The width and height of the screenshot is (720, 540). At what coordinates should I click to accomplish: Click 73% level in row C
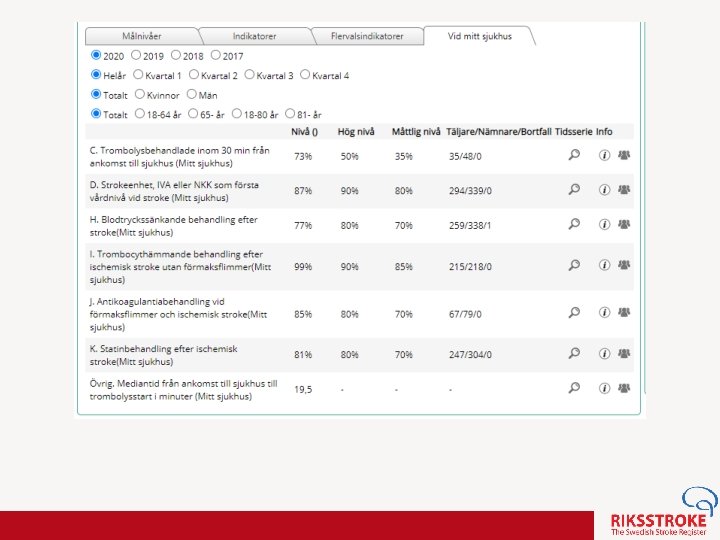coord(303,157)
